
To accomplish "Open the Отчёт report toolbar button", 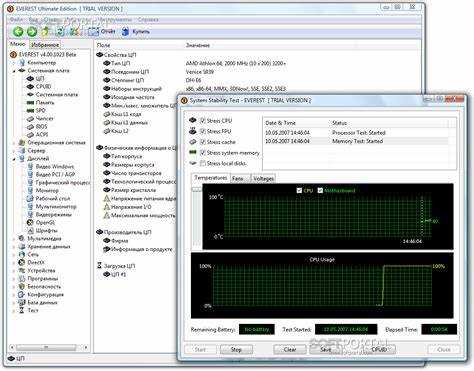I will tap(102, 31).
